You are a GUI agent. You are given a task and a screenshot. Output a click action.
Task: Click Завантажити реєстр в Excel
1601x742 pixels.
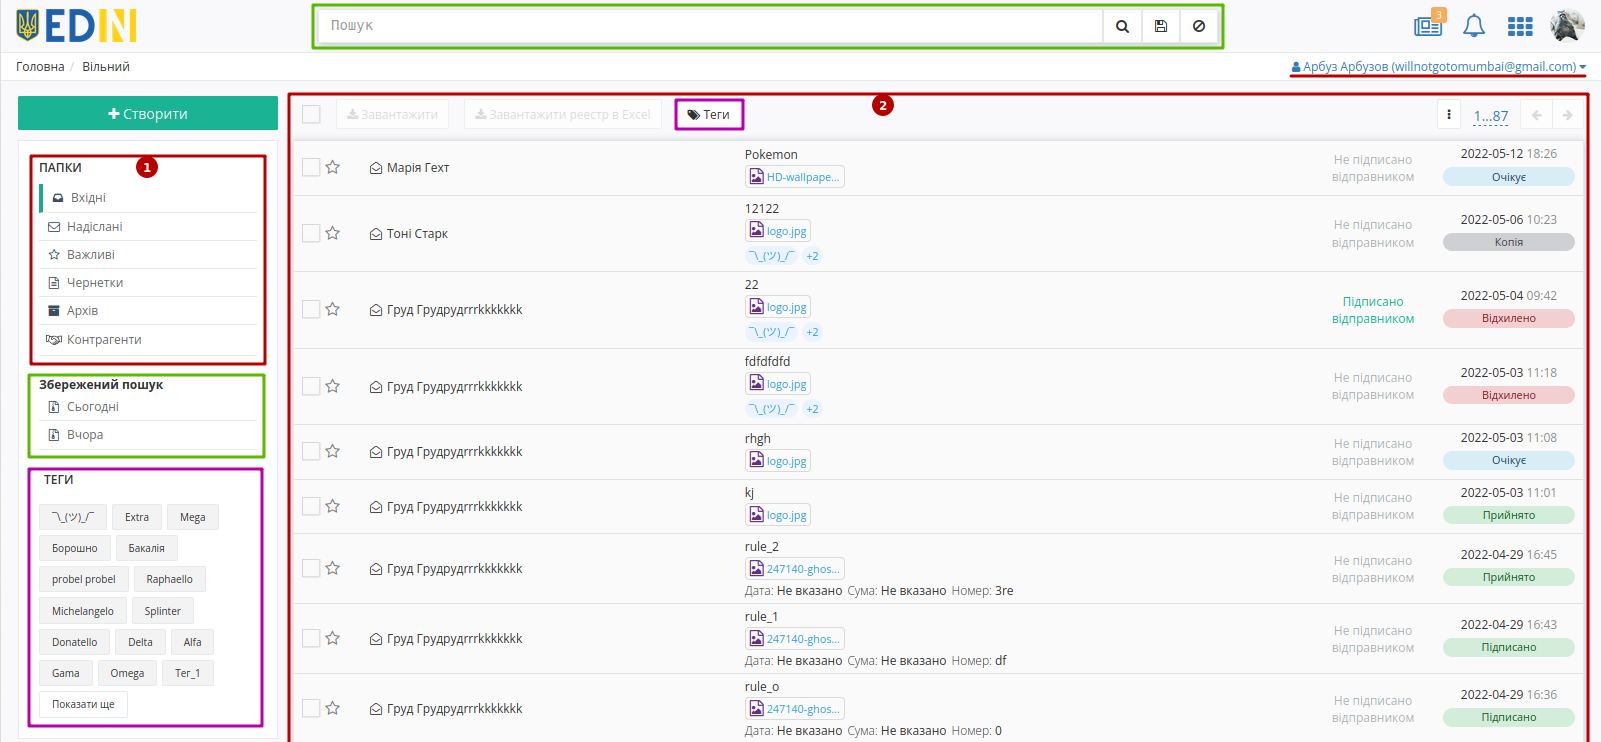click(x=563, y=115)
